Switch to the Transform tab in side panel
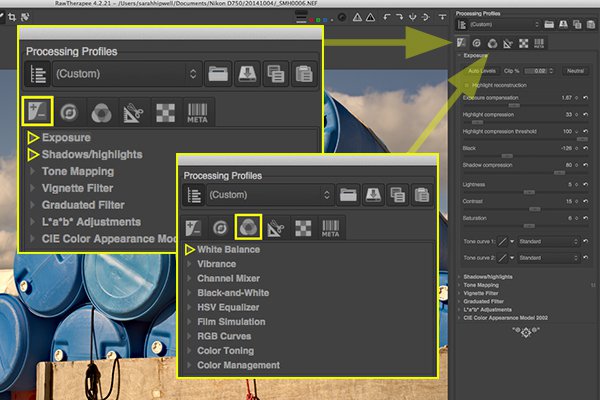 [x=508, y=43]
